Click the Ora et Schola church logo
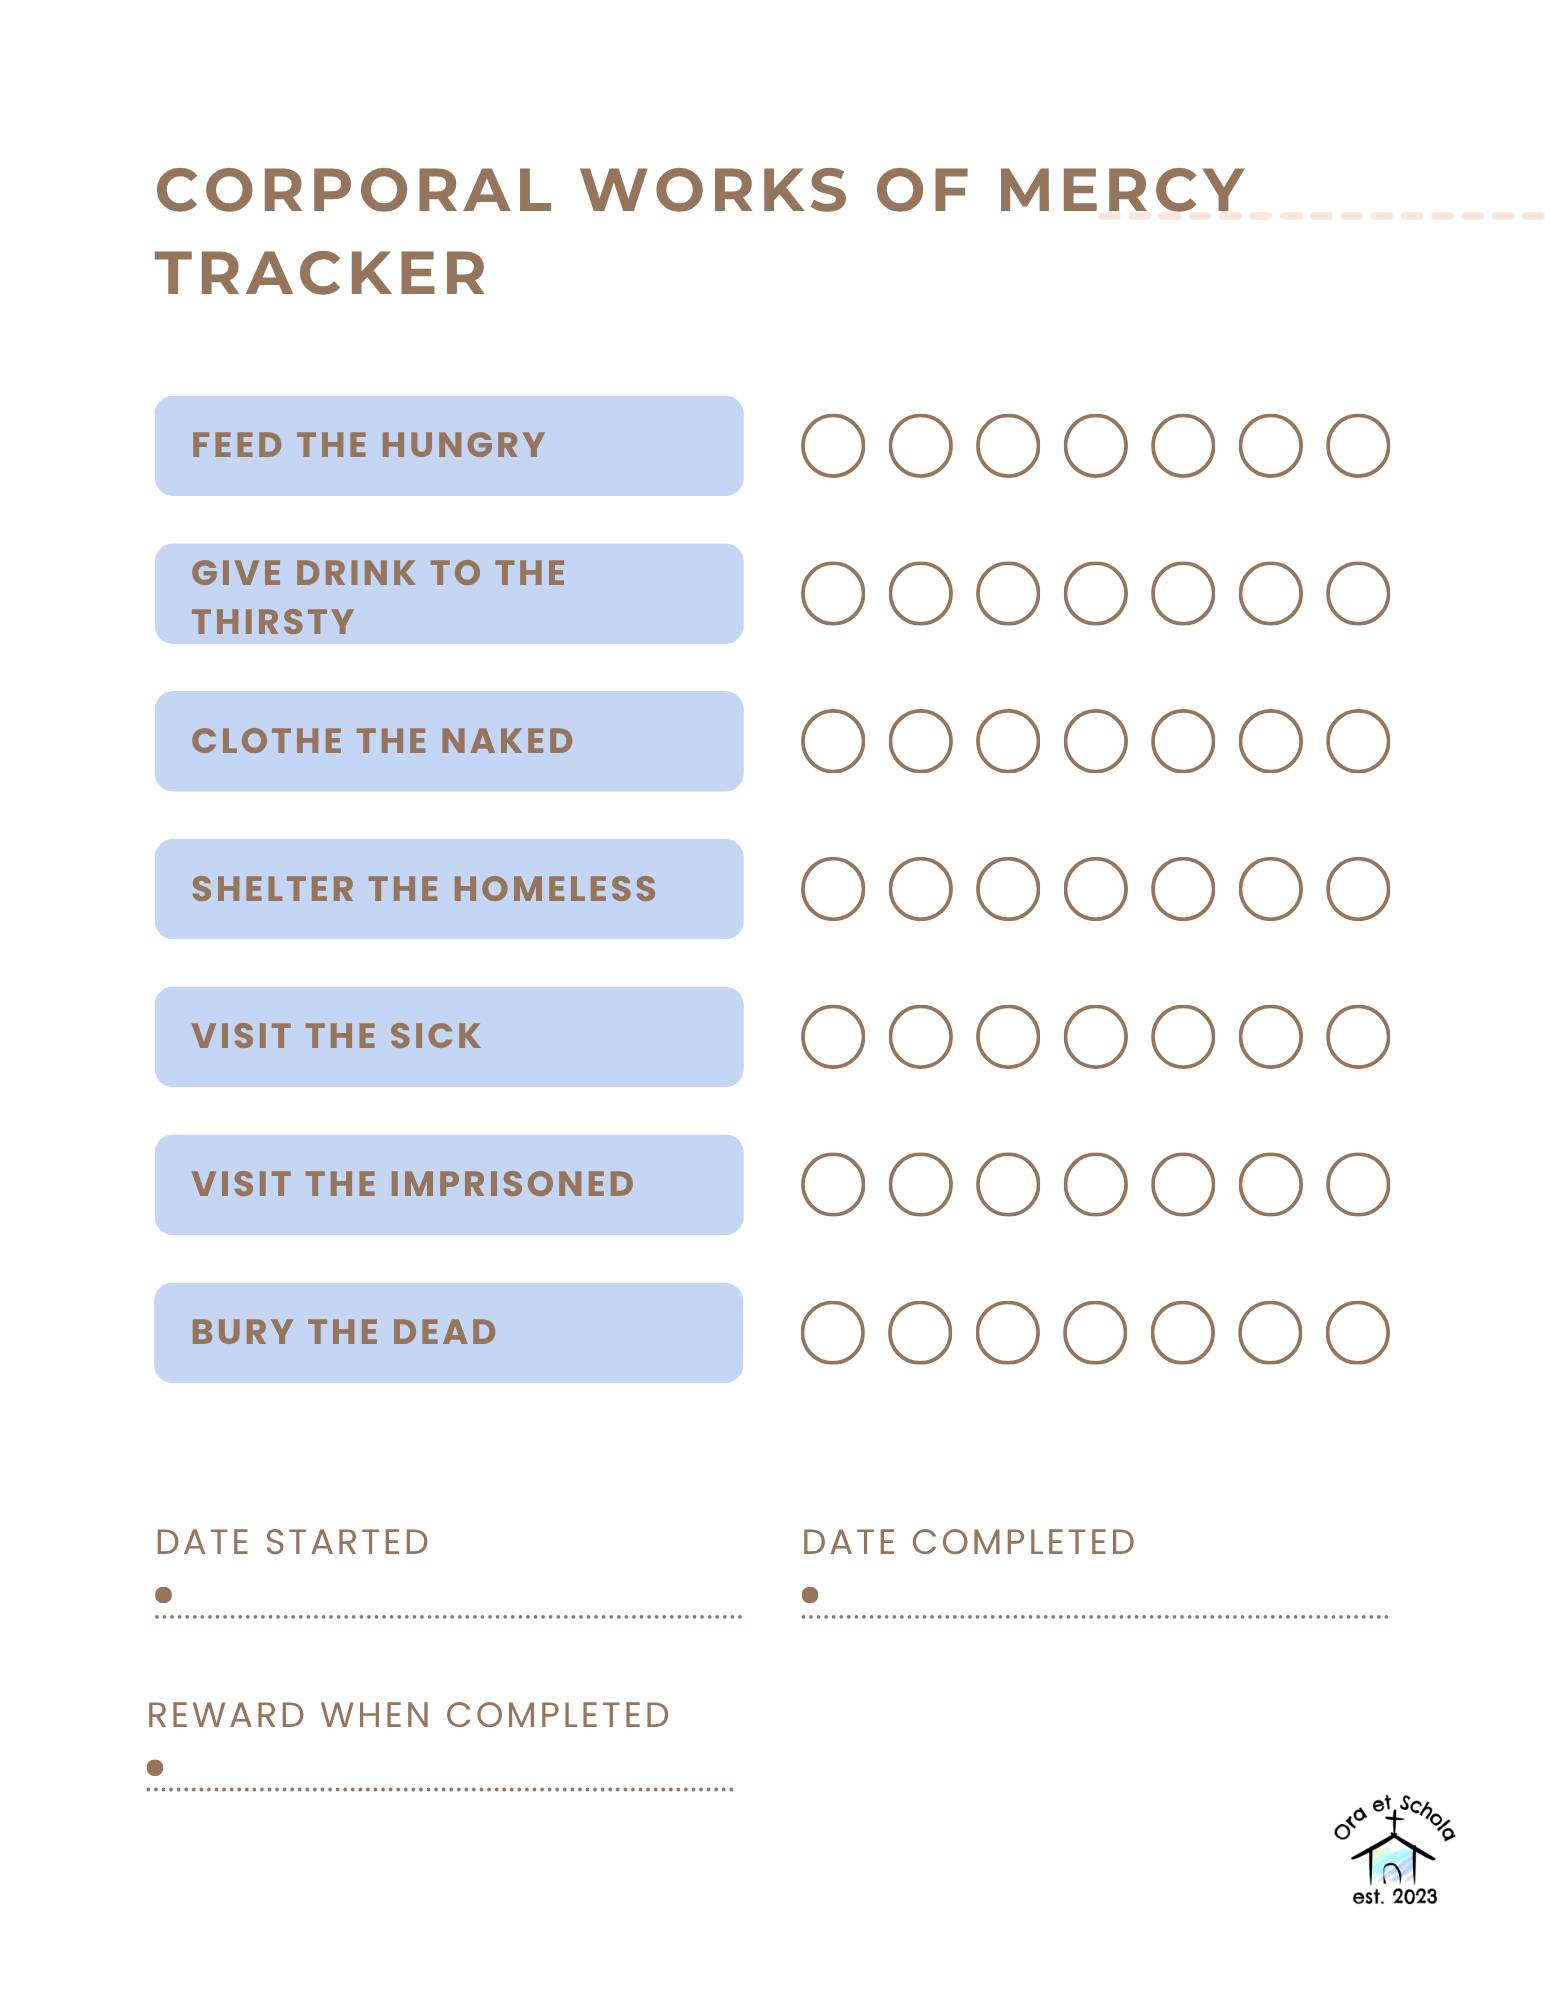Screen dimensions: 1545x2000 (x=1394, y=1851)
